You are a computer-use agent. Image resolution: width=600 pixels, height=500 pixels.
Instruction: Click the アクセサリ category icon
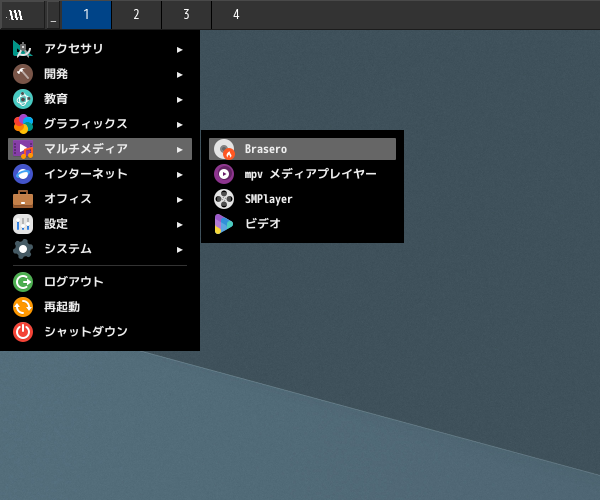pyautogui.click(x=23, y=49)
